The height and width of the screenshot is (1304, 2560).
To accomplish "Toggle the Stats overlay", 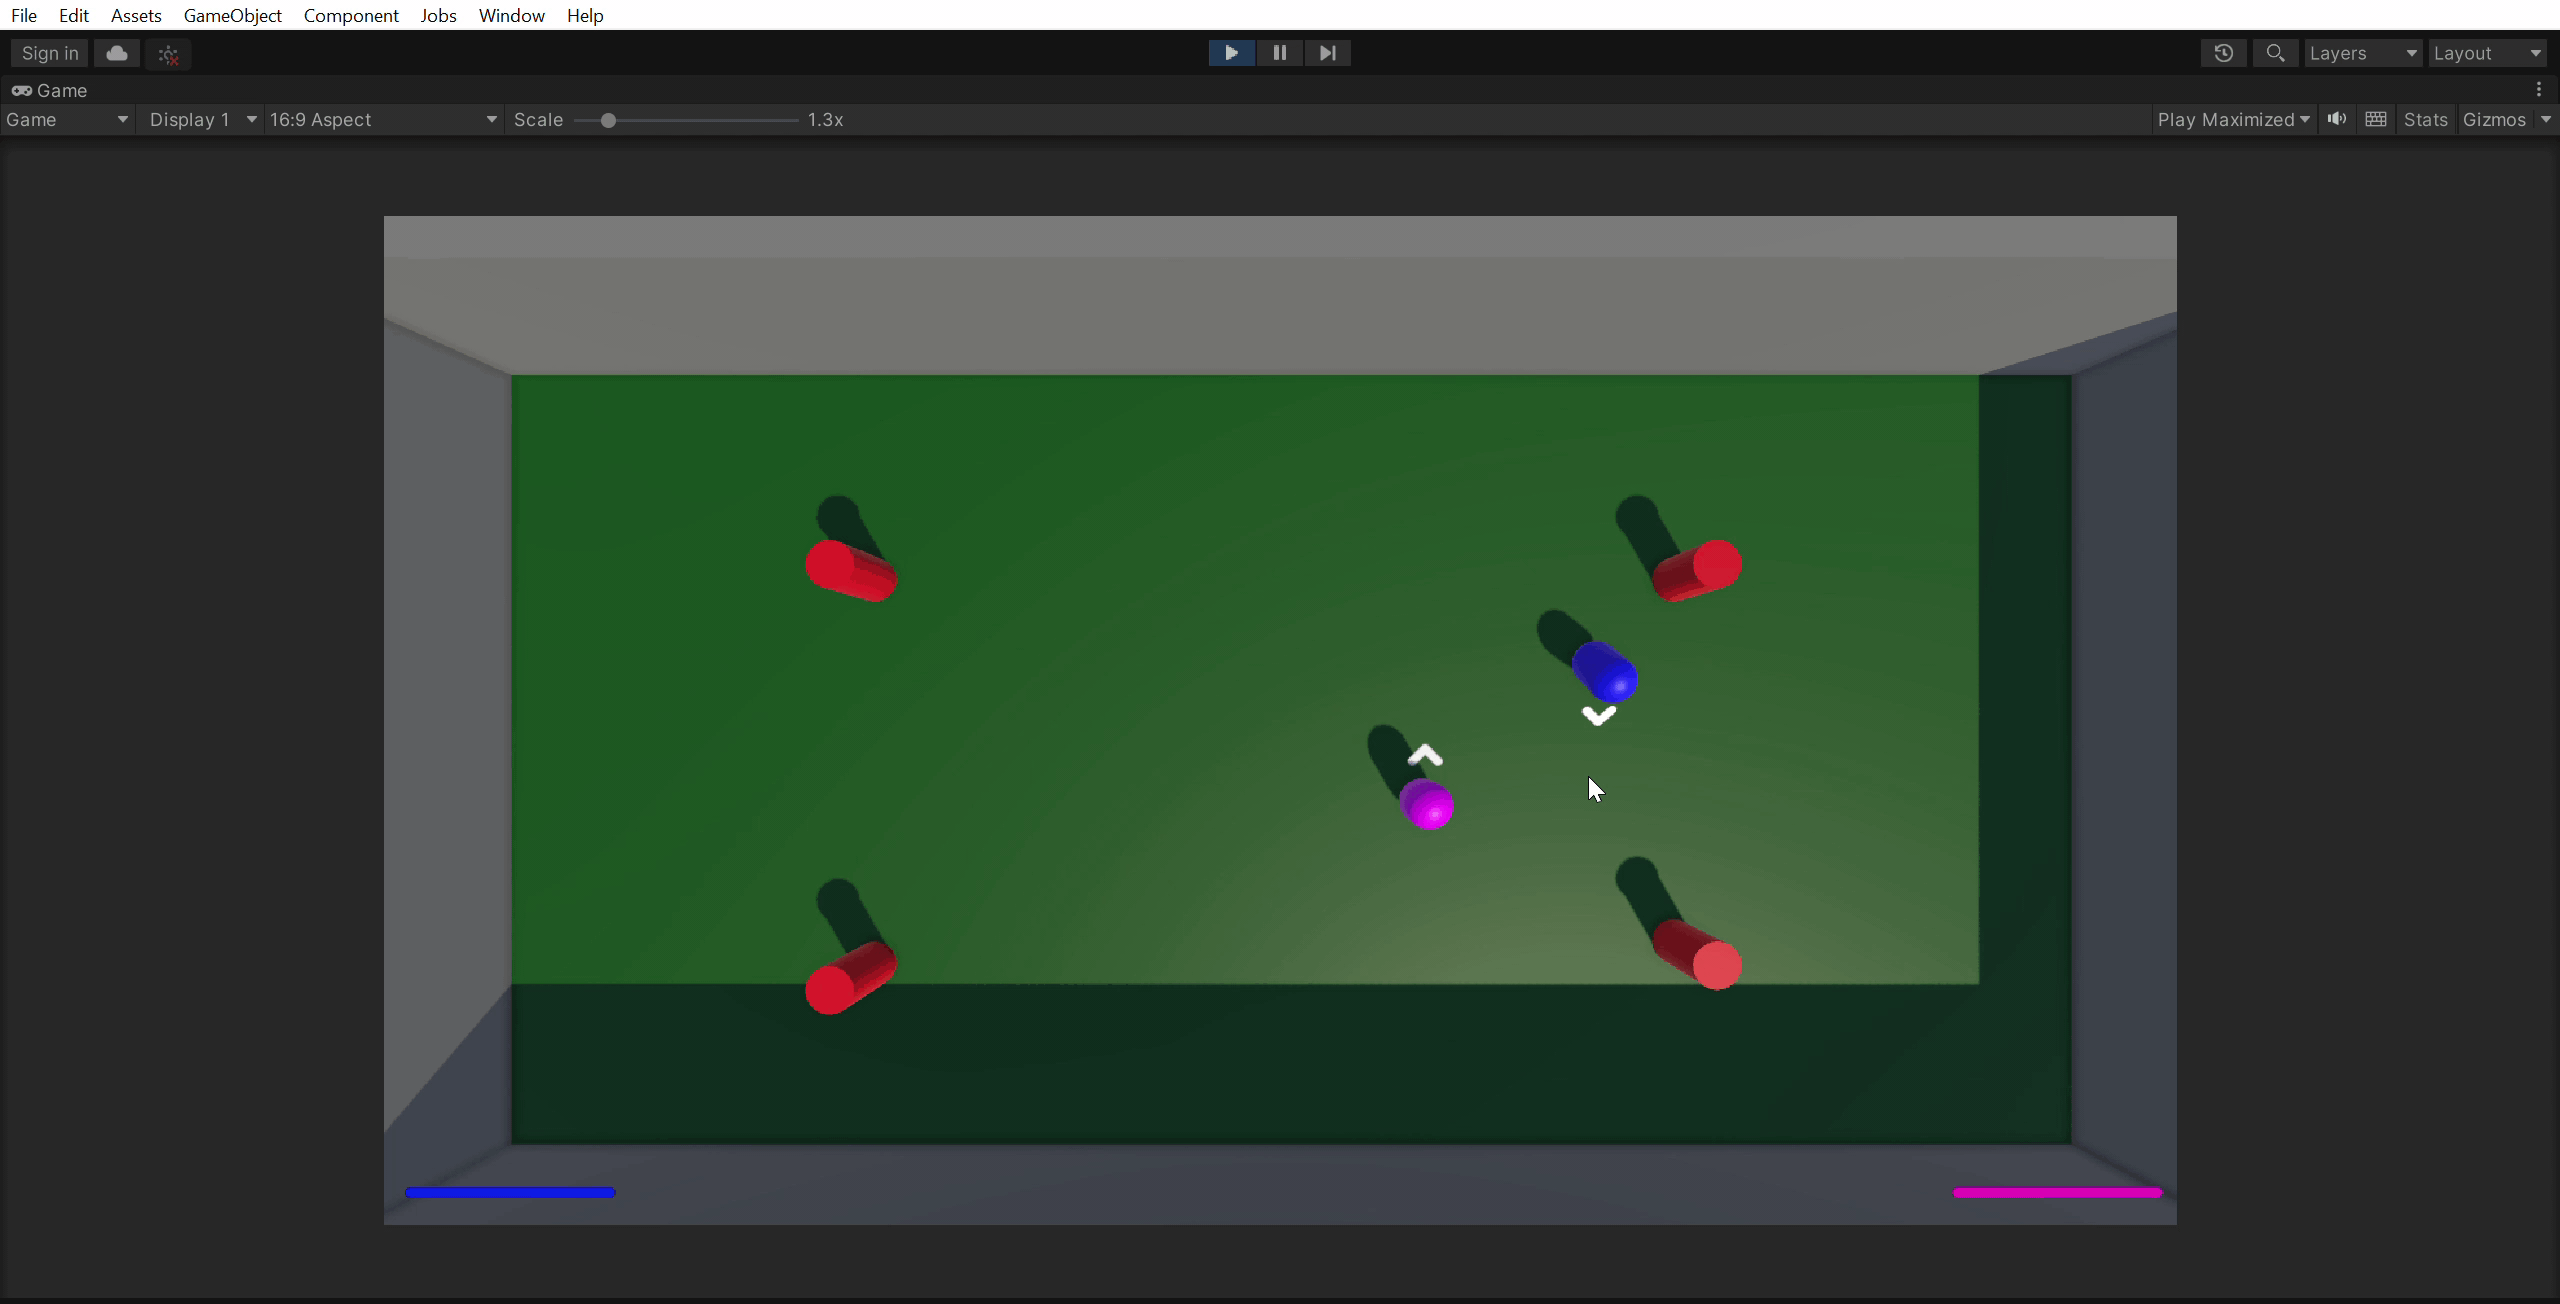I will [x=2425, y=119].
